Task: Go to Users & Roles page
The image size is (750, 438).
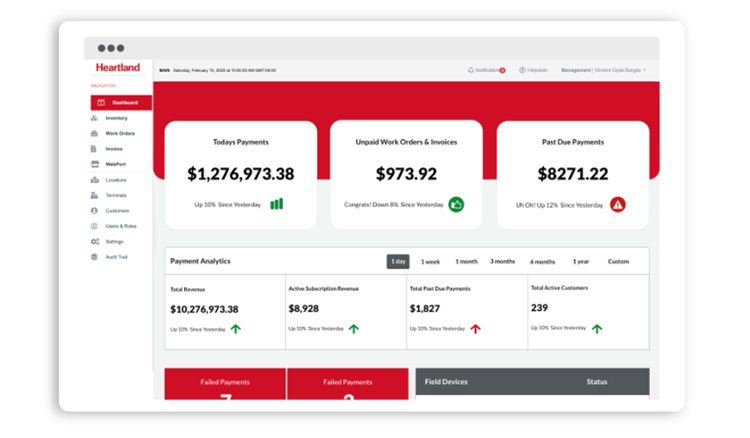Action: (x=120, y=226)
